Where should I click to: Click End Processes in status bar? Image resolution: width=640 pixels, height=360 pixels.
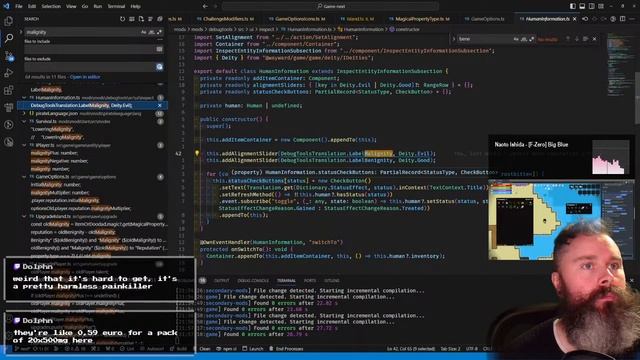286,349
